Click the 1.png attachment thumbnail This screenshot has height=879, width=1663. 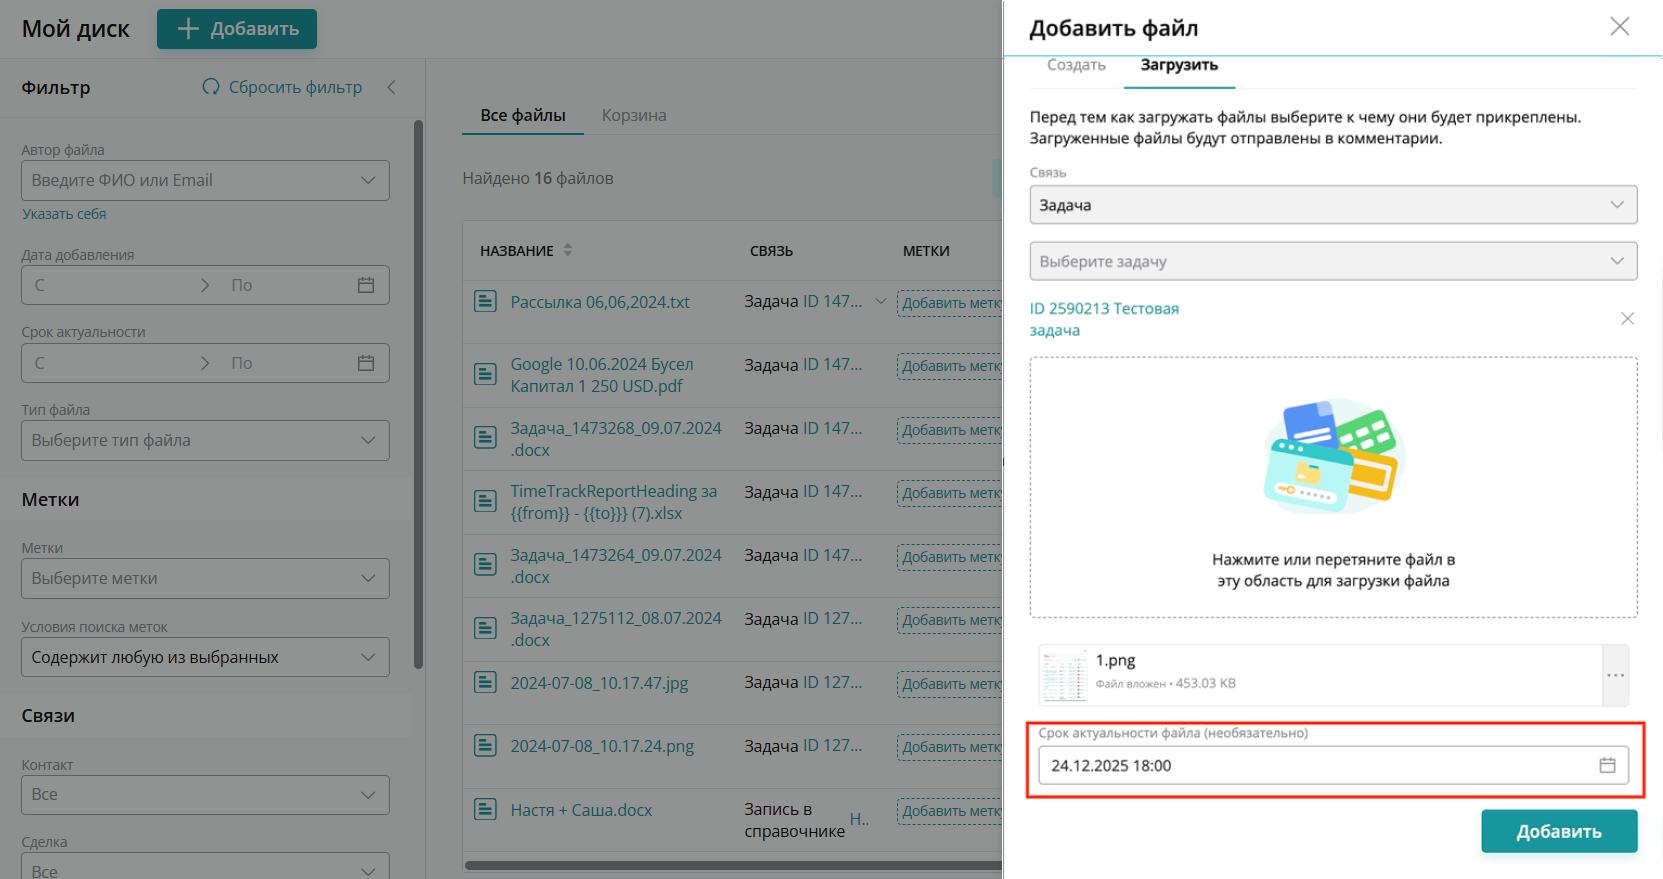tap(1064, 675)
